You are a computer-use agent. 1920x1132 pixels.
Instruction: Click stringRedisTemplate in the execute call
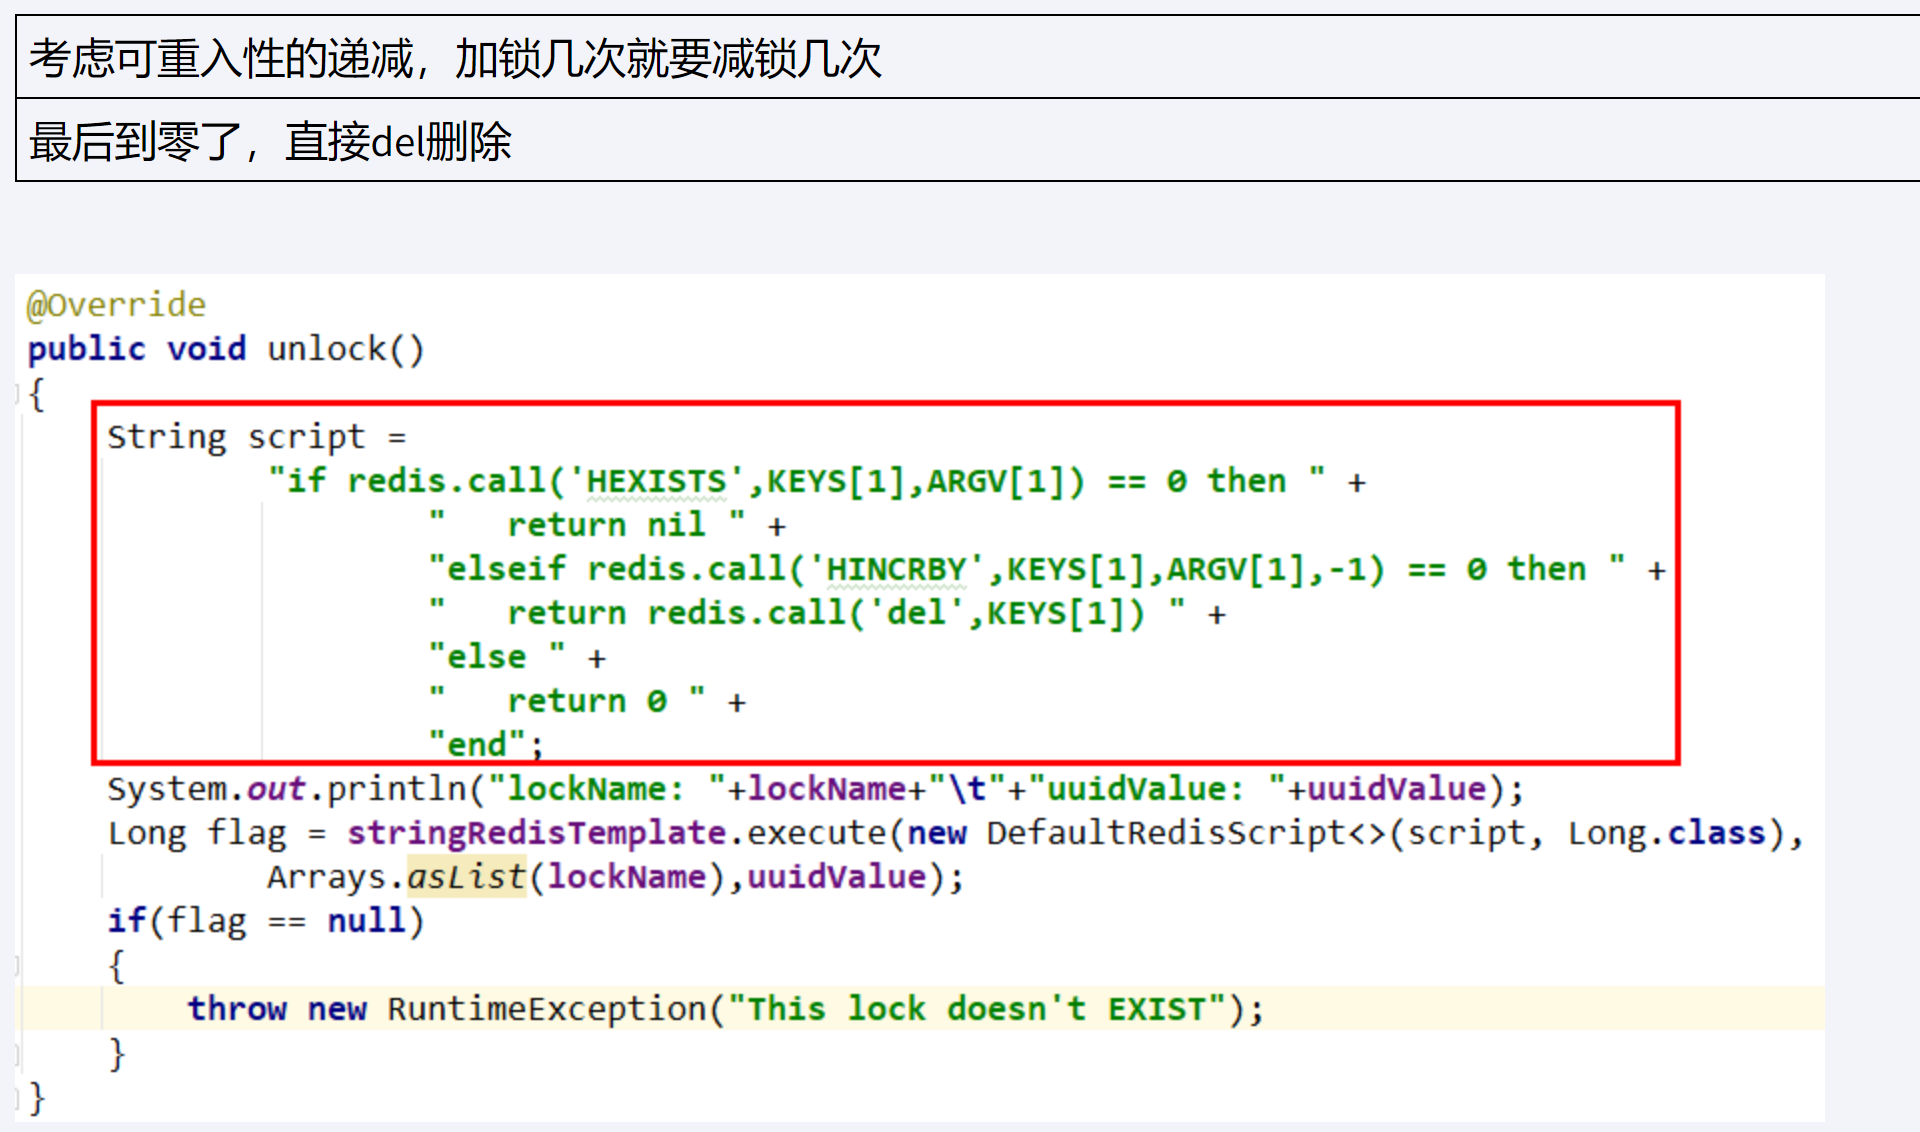point(536,833)
